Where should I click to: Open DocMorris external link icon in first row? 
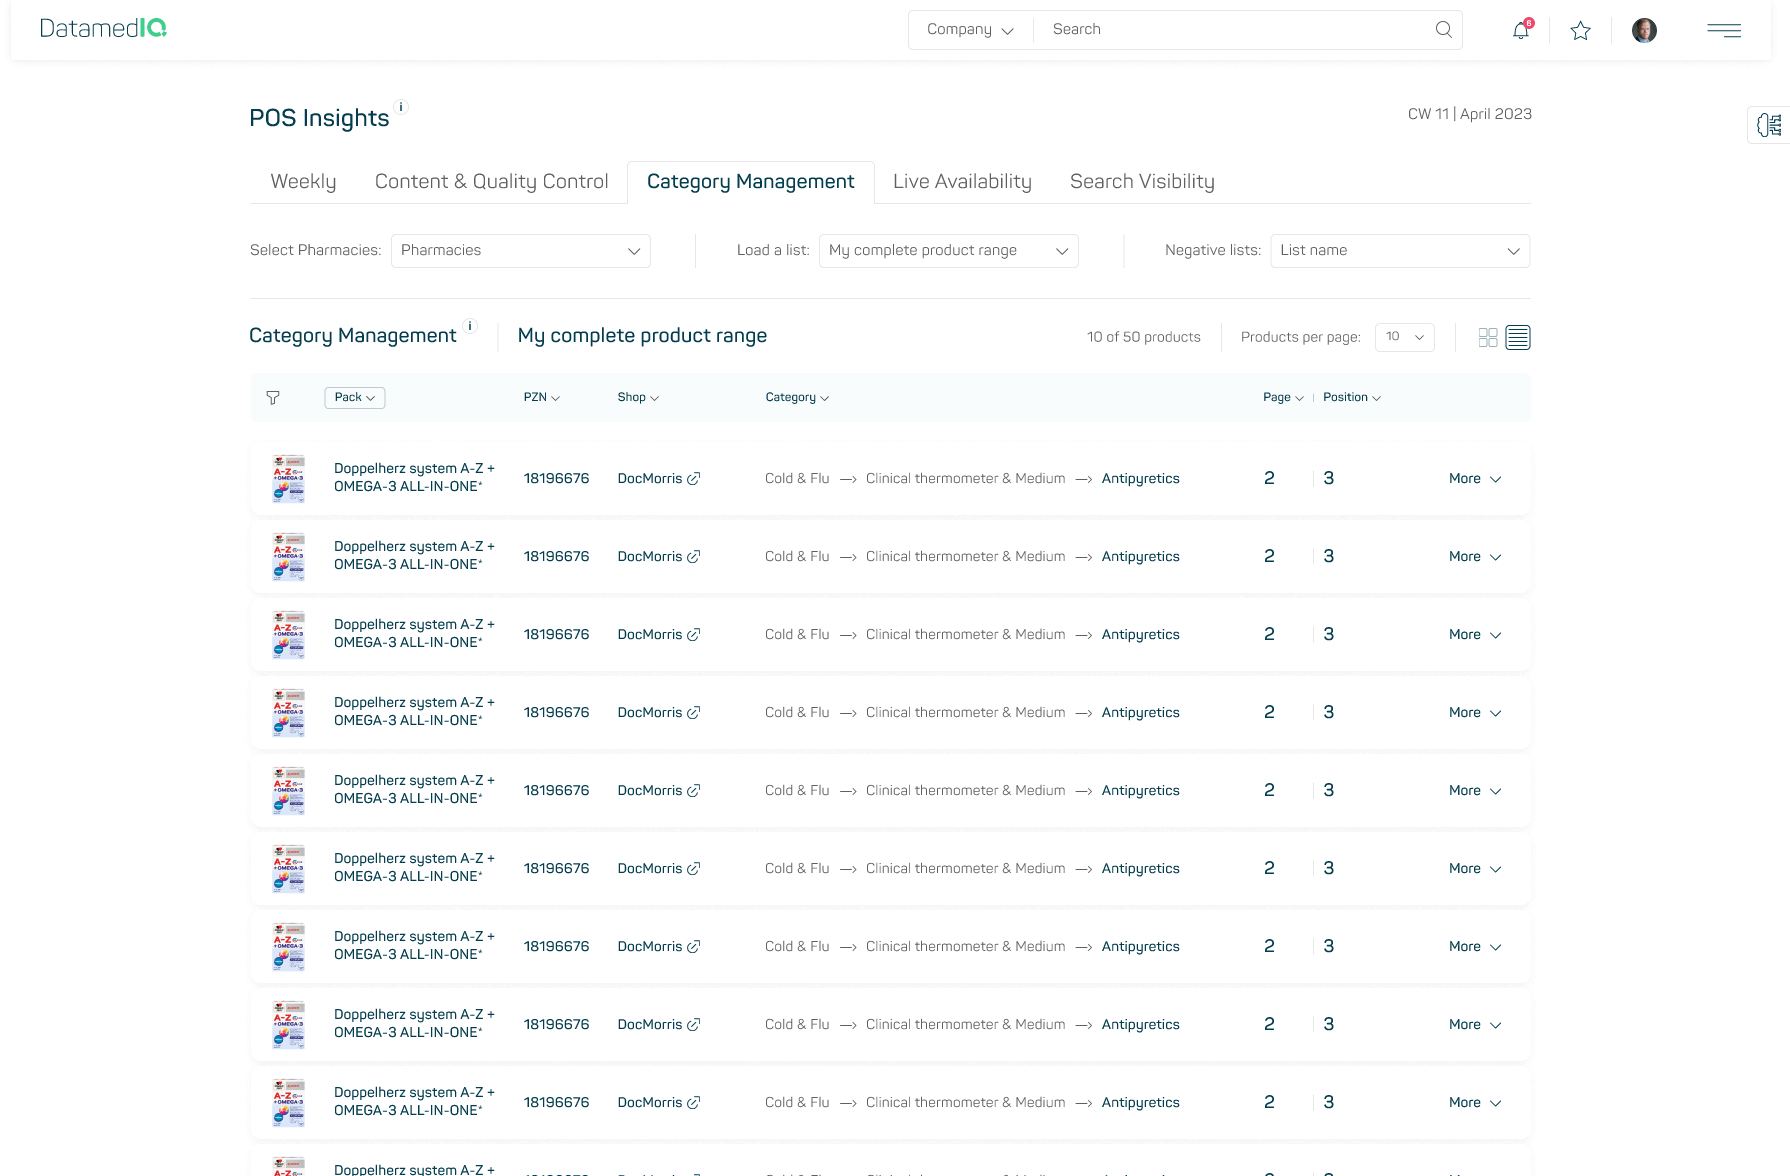(x=694, y=479)
